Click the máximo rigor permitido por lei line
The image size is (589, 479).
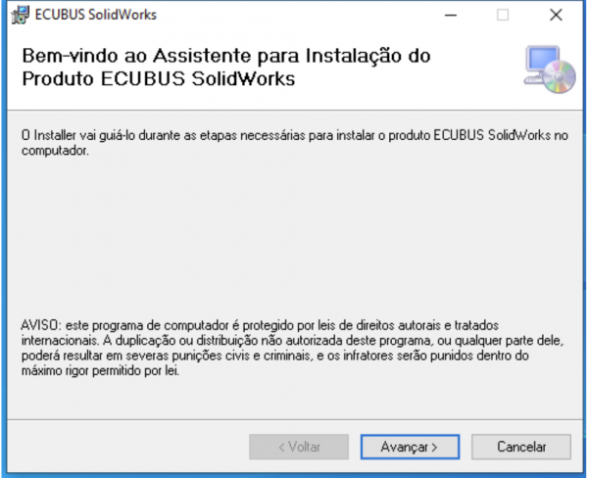[100, 371]
